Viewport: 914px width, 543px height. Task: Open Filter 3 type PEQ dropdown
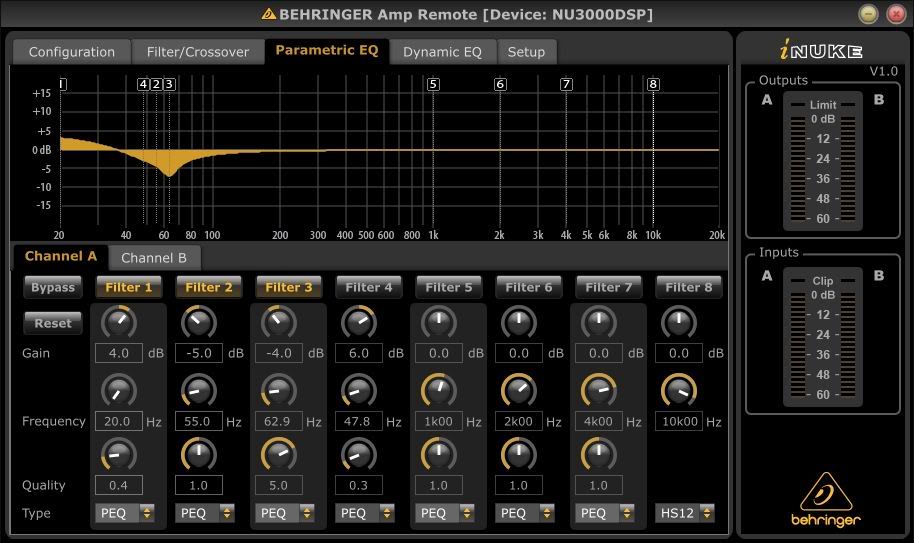pos(284,513)
